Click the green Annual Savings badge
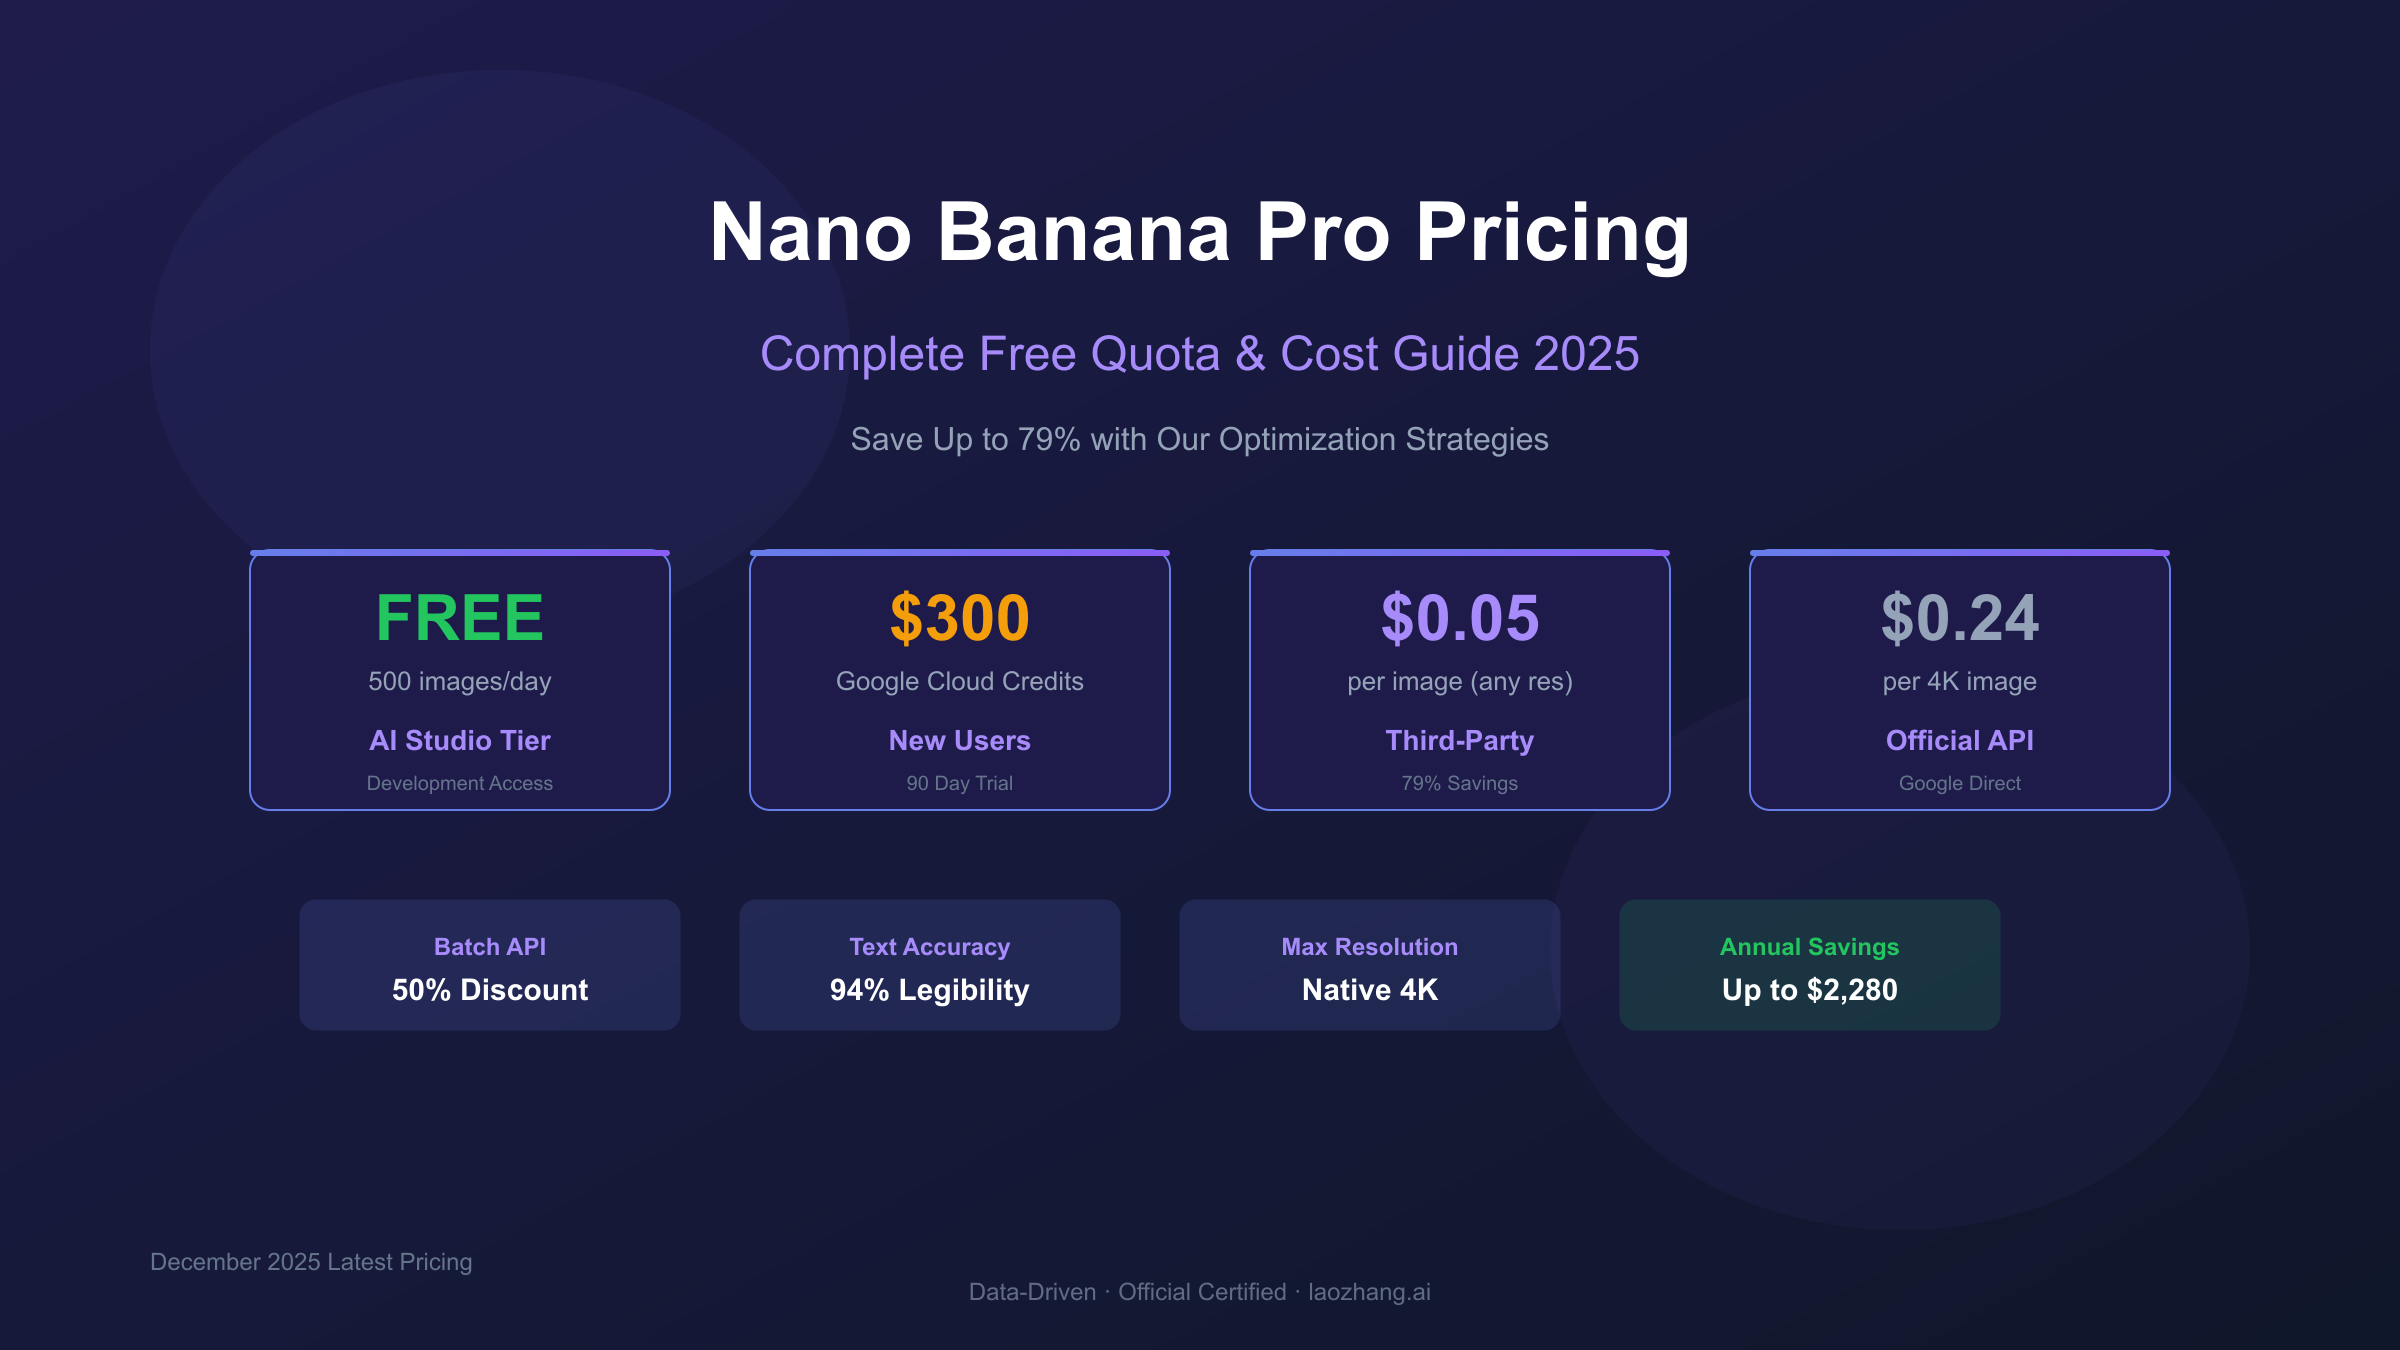The image size is (2400, 1350). 1809,965
